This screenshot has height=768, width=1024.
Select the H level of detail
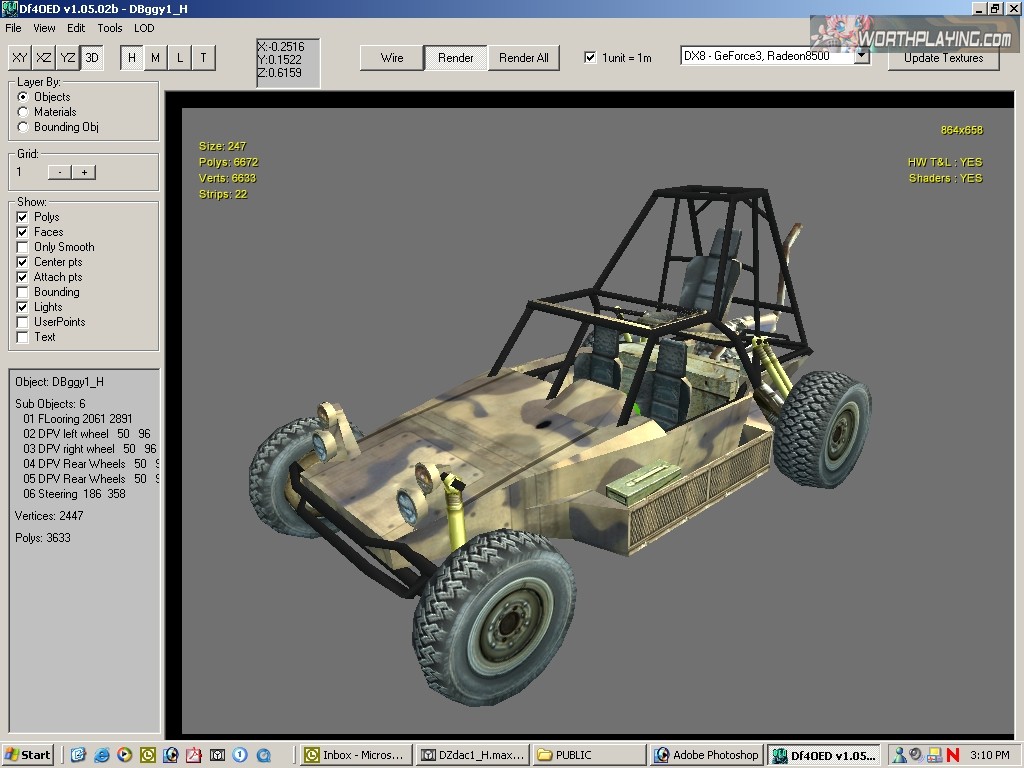132,58
